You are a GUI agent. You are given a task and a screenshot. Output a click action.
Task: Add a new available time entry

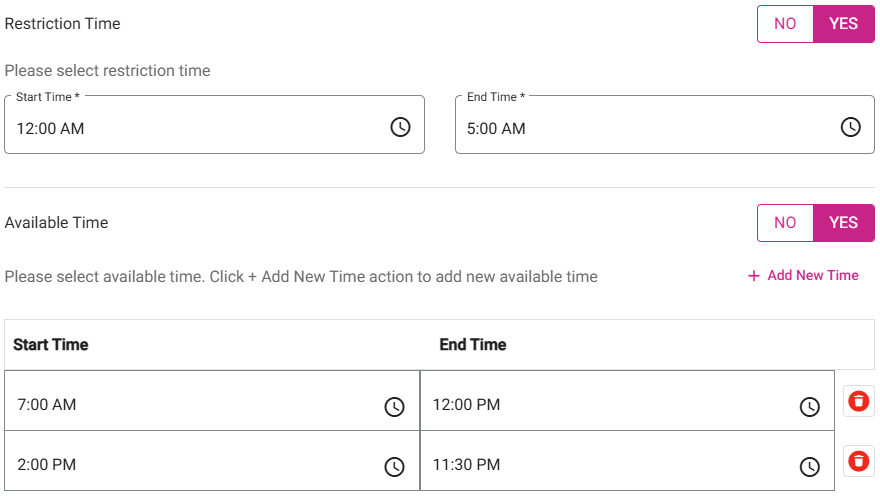(803, 276)
